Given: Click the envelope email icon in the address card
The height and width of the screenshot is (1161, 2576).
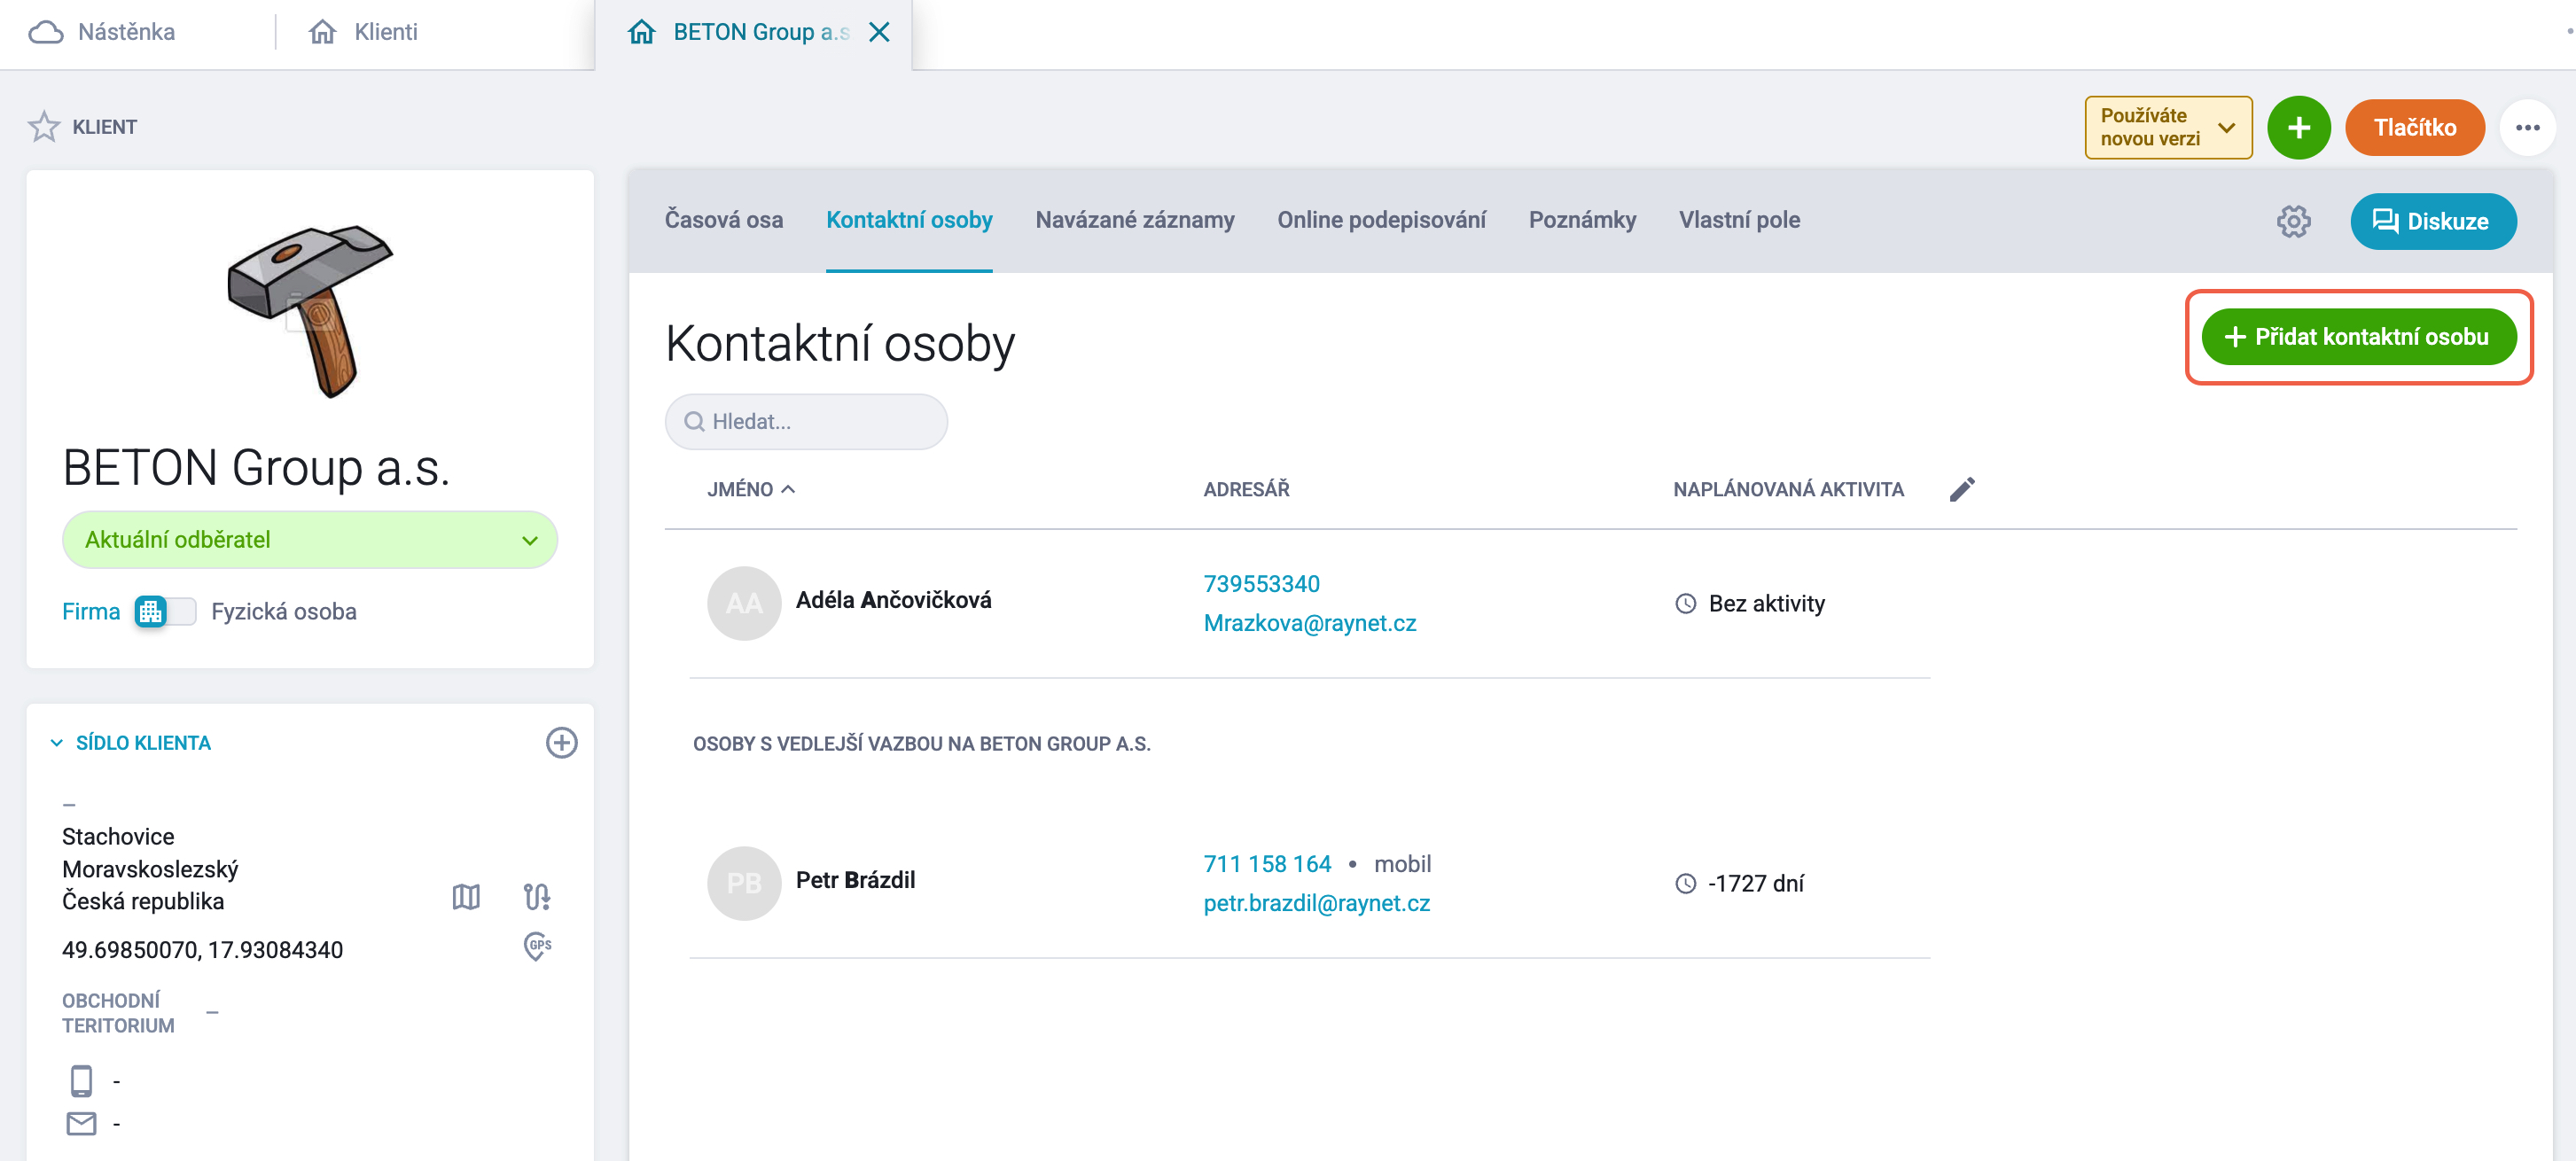Looking at the screenshot, I should click(x=81, y=1124).
